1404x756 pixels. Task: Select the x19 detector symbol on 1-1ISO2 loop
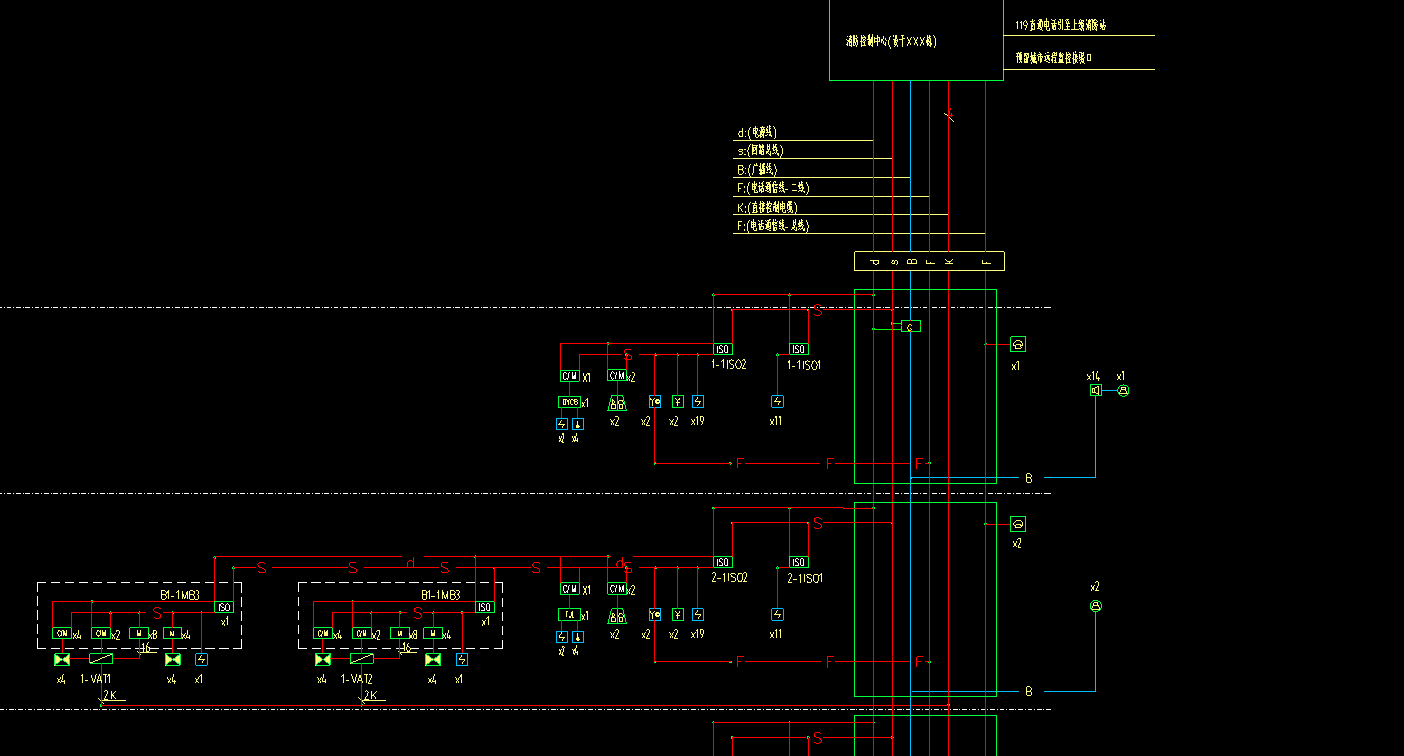tap(697, 401)
